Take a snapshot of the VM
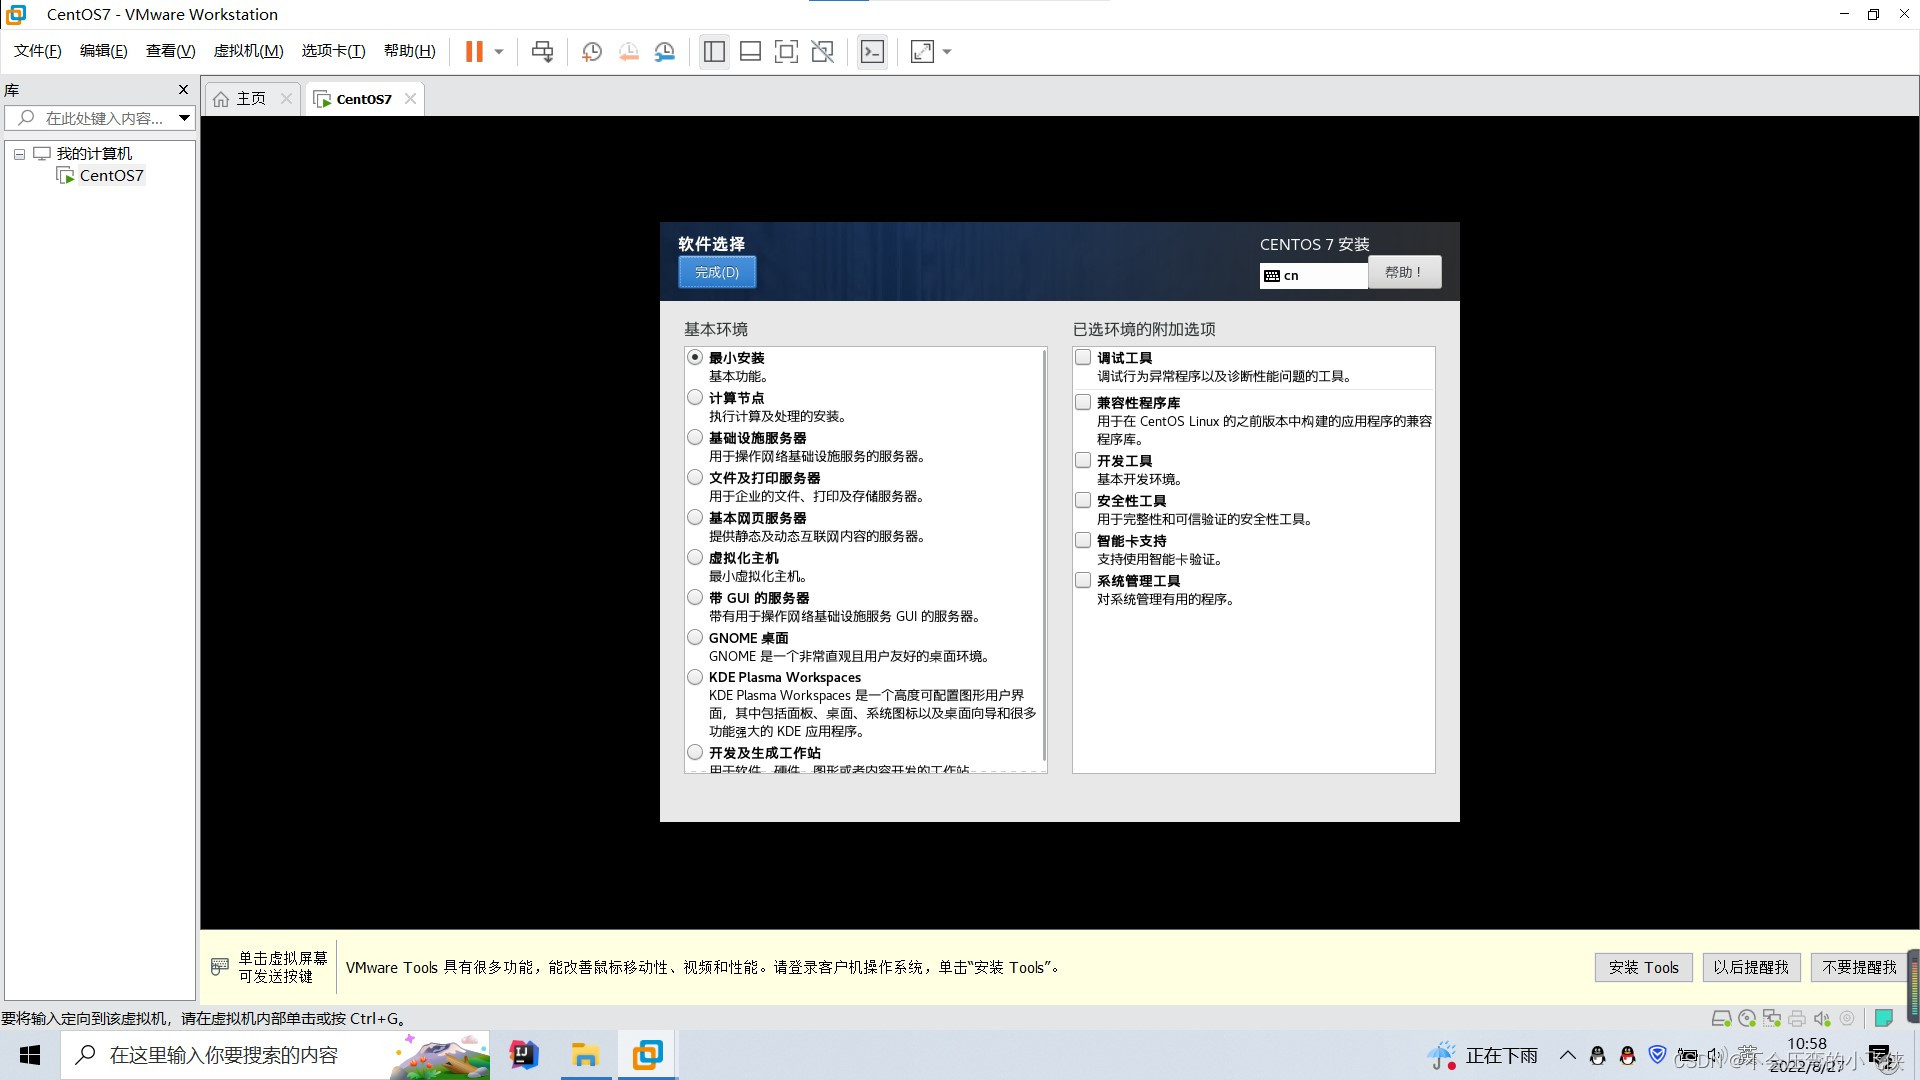This screenshot has width=1920, height=1080. pos(591,51)
